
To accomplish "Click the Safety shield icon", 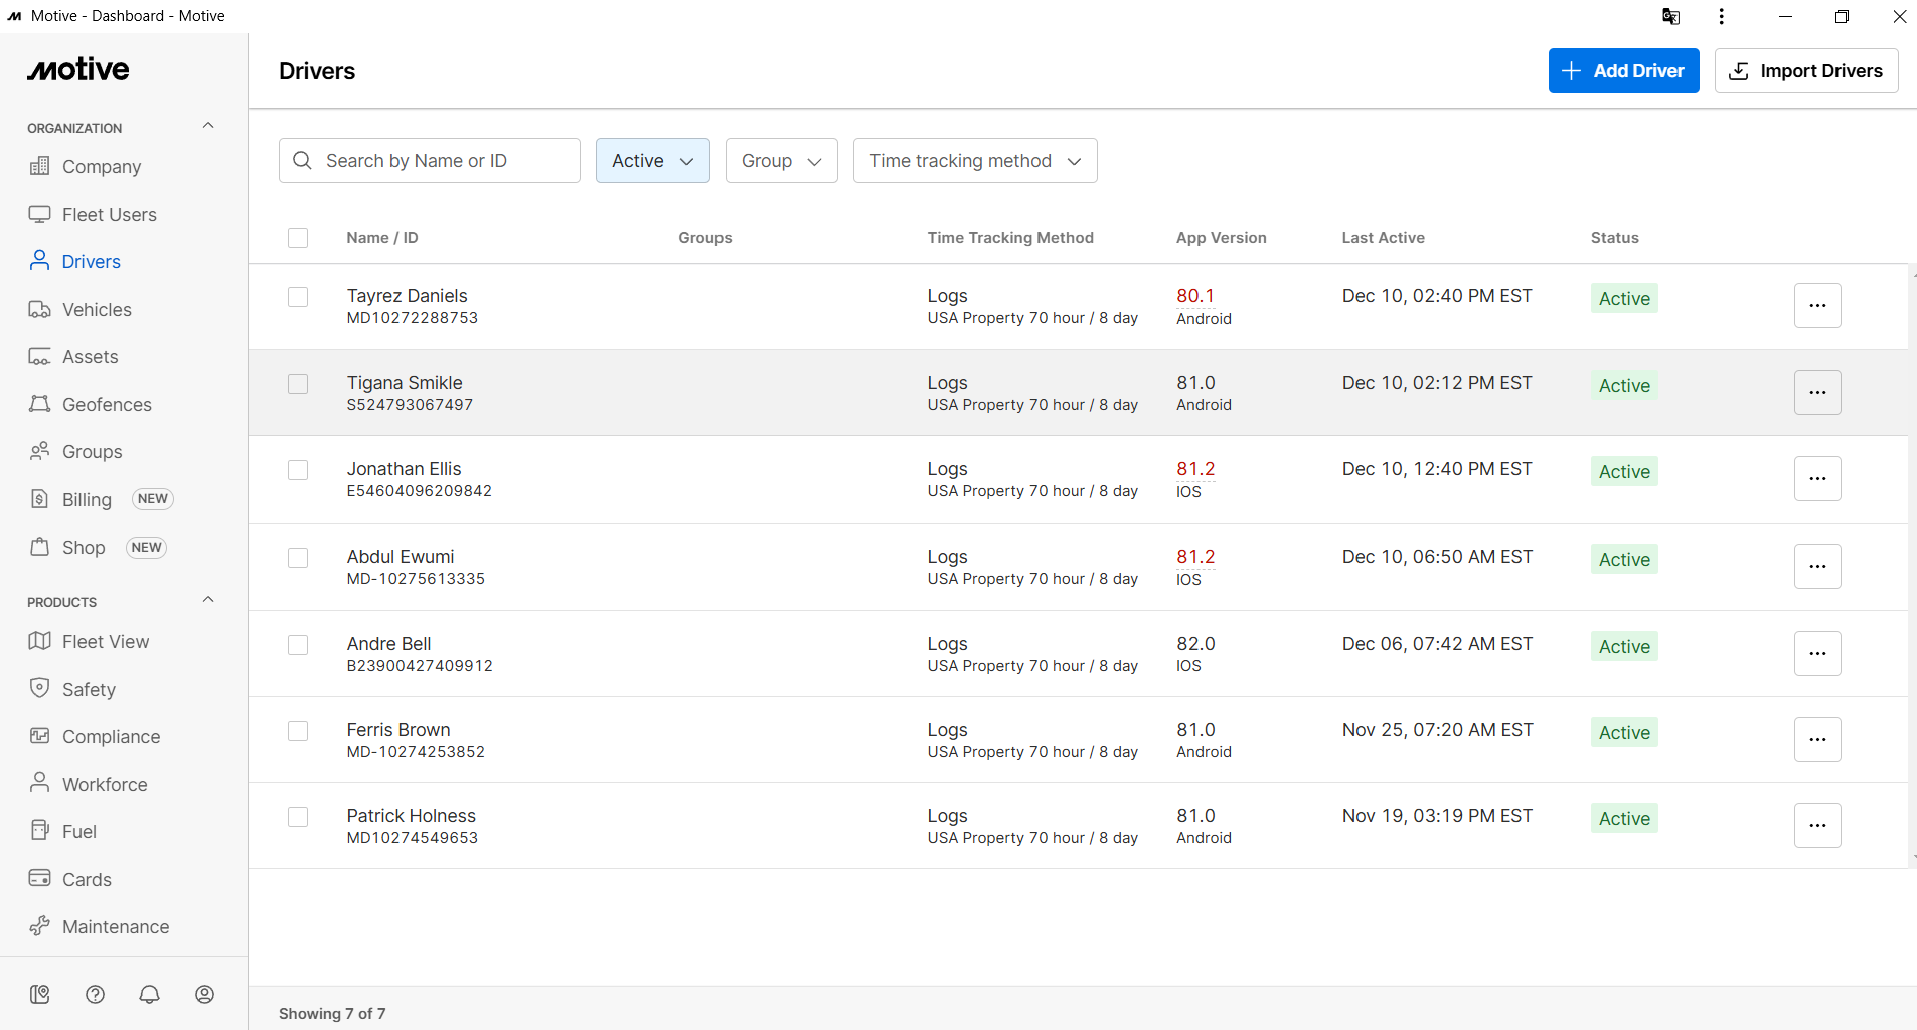I will 40,688.
